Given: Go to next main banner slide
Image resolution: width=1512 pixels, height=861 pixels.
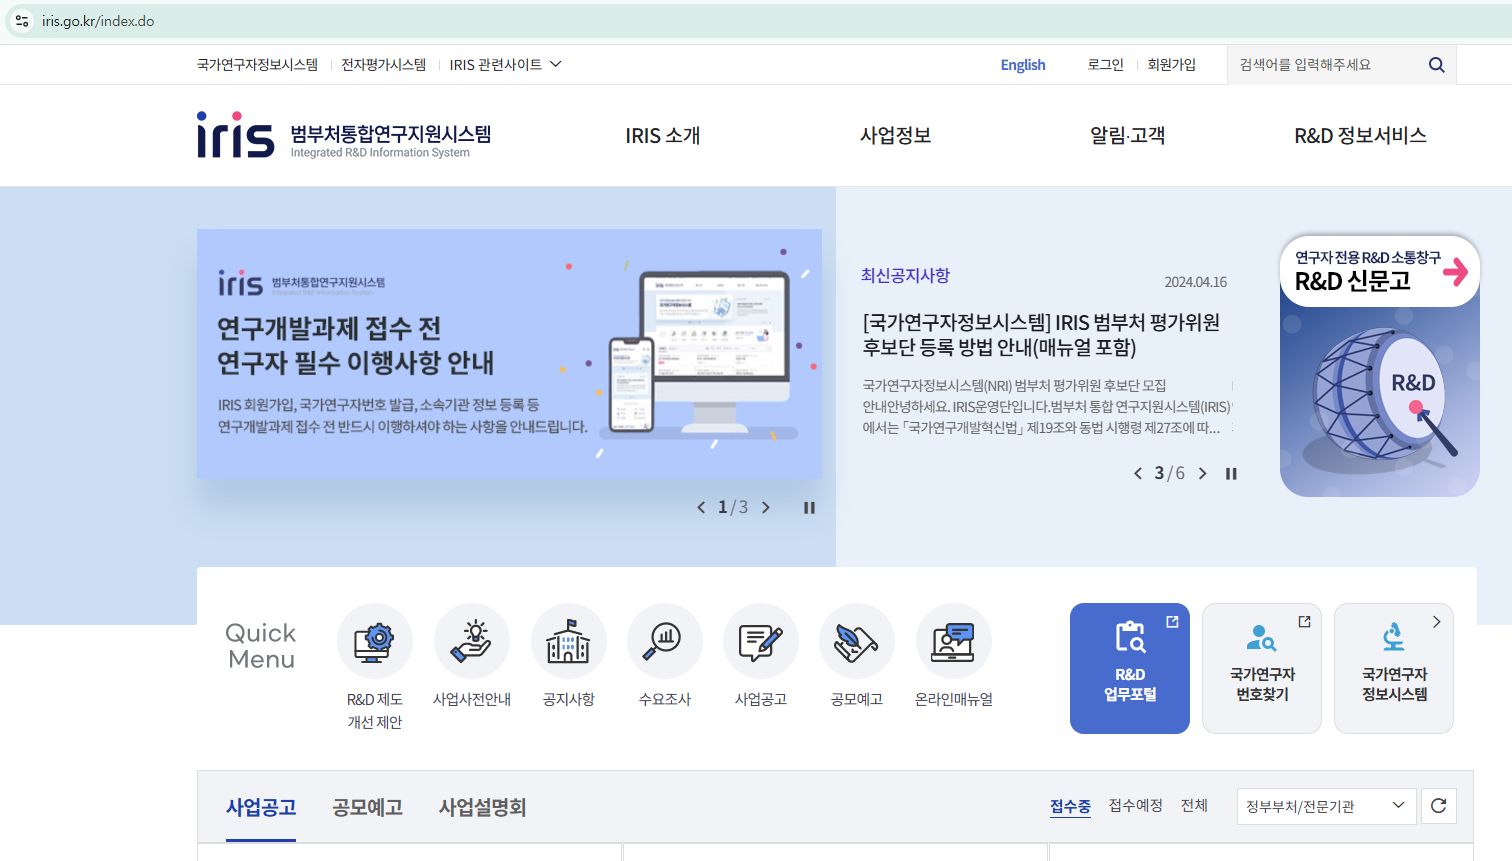Looking at the screenshot, I should 766,508.
